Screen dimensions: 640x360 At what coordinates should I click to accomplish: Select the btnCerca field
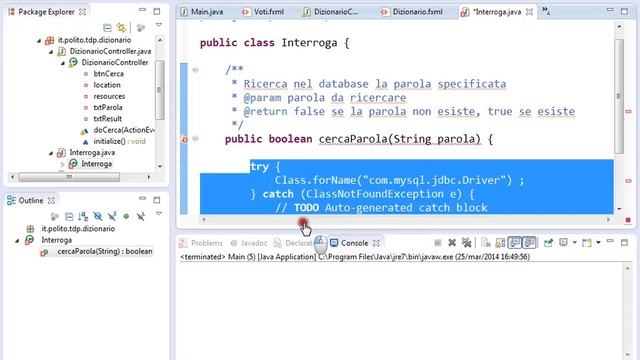[108, 74]
